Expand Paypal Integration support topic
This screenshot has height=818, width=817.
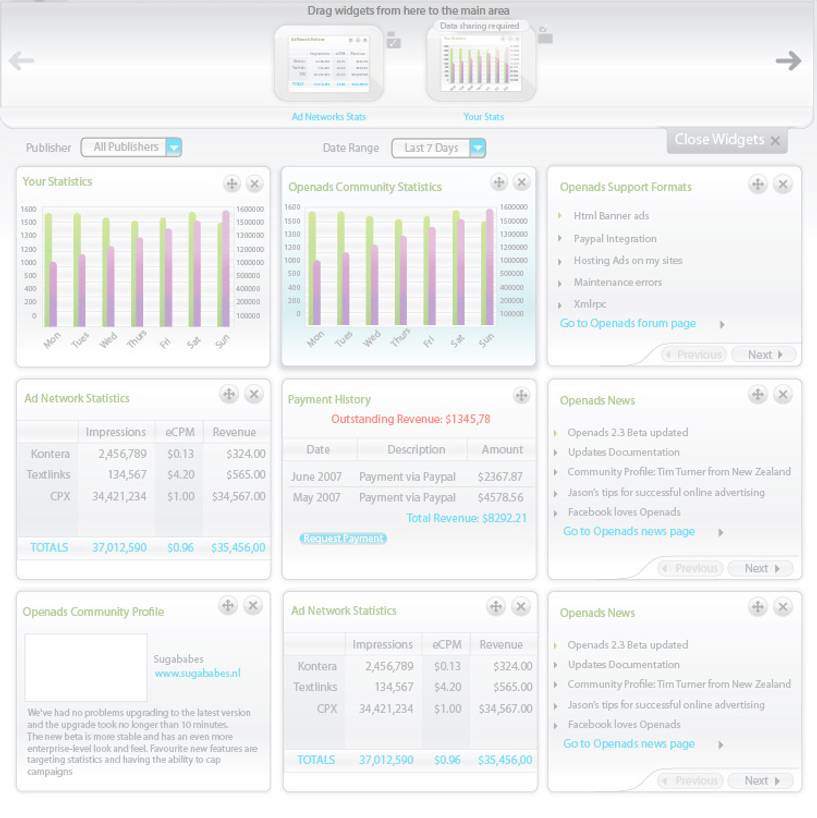pyautogui.click(x=614, y=239)
